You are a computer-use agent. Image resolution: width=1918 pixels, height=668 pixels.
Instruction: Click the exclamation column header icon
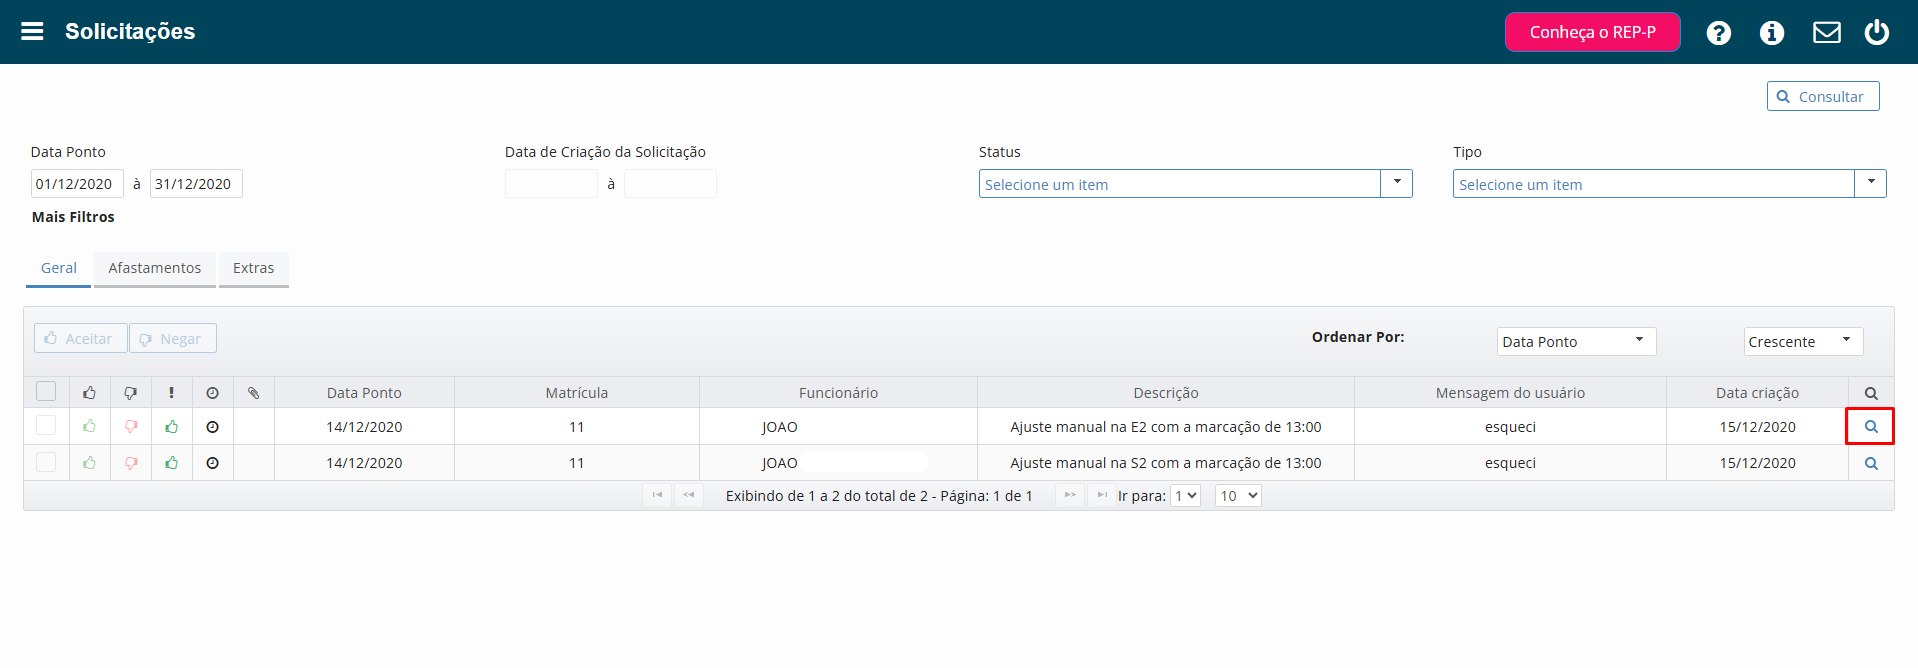[172, 393]
